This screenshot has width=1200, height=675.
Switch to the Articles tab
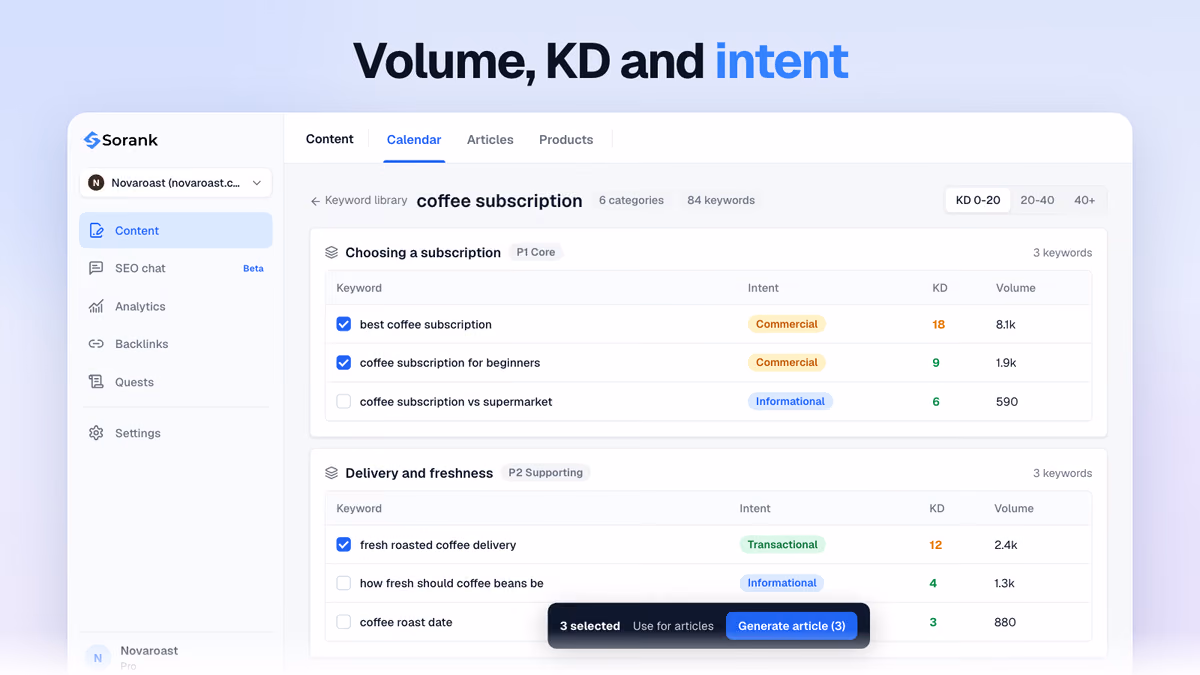tap(490, 140)
